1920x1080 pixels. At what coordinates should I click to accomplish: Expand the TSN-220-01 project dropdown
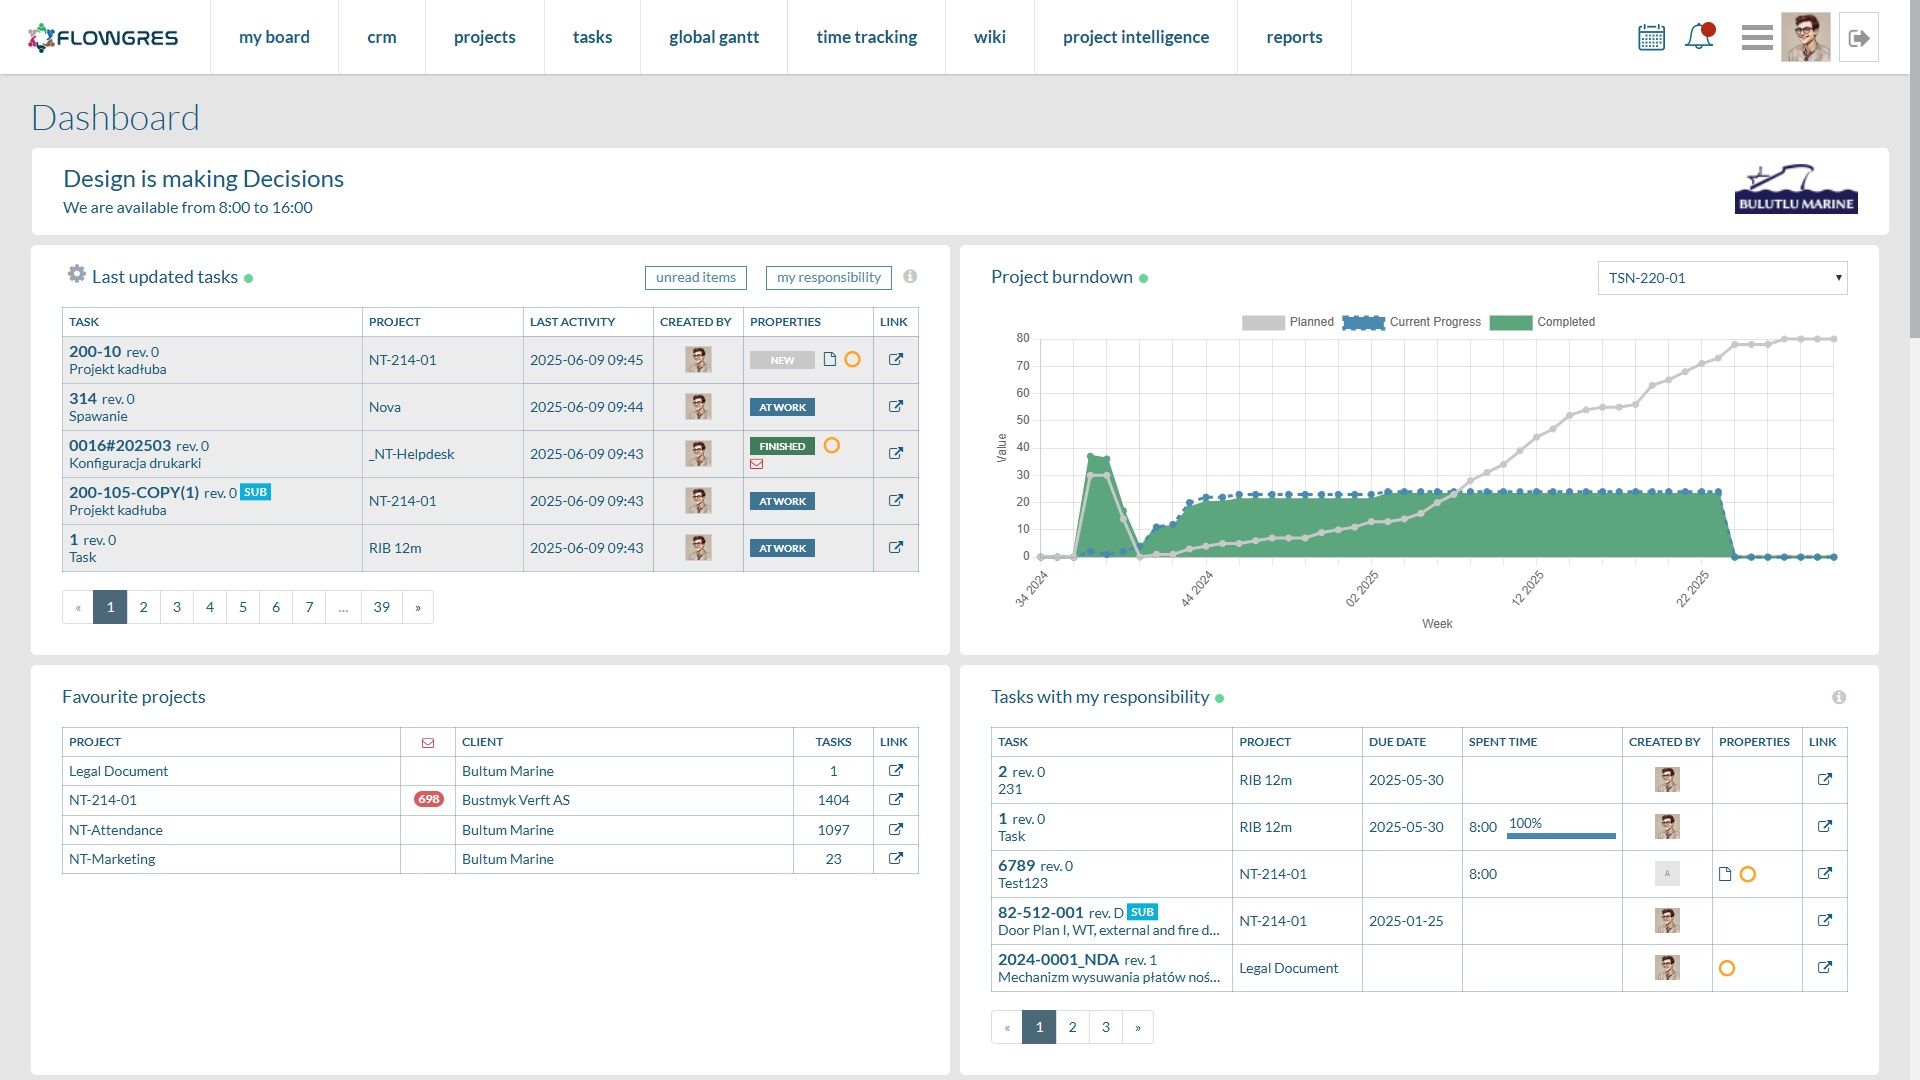1722,278
